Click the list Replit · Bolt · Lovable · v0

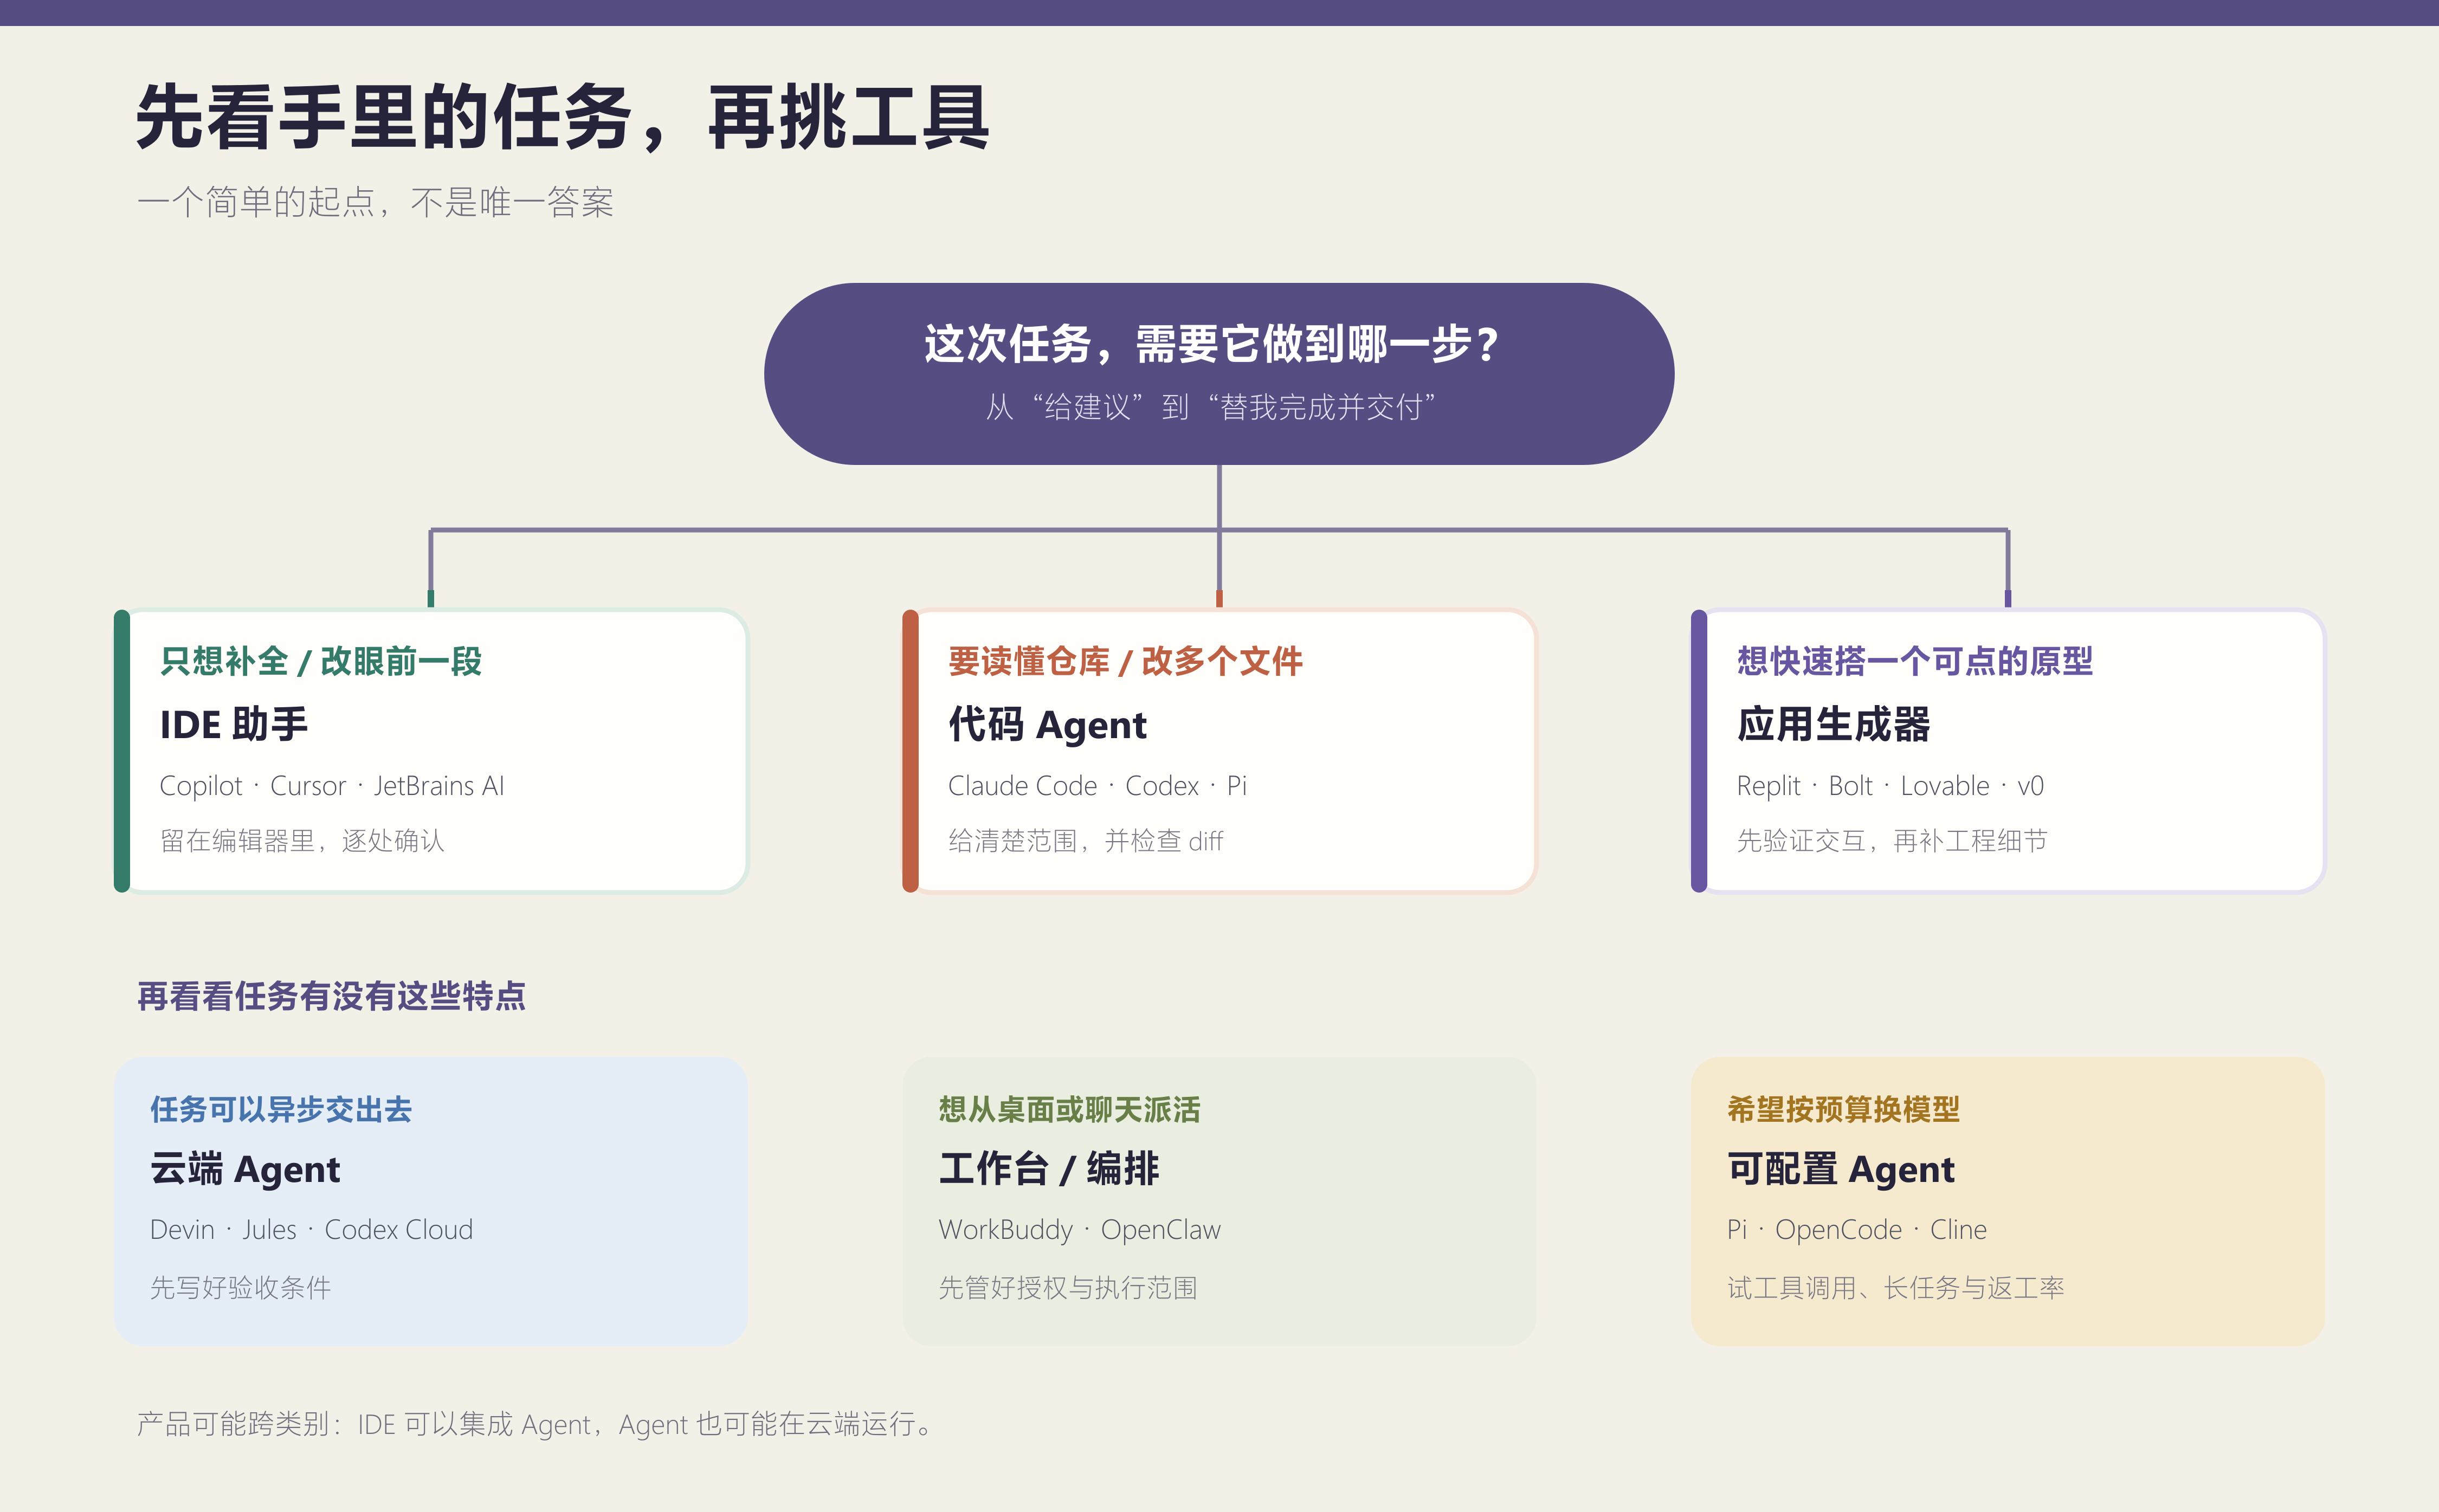pyautogui.click(x=1890, y=786)
